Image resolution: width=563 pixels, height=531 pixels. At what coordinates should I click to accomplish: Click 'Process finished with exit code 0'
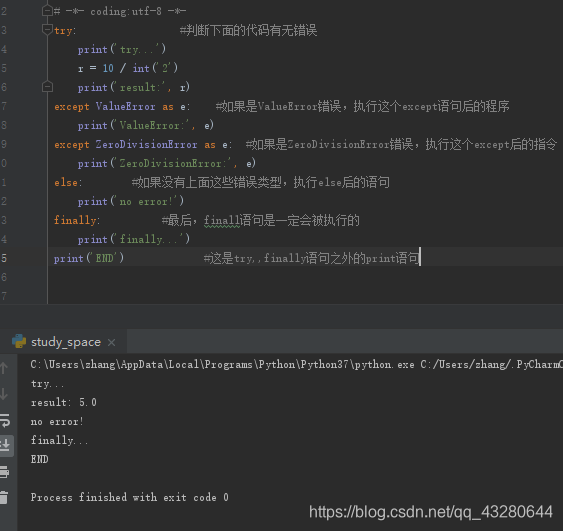[x=130, y=497]
